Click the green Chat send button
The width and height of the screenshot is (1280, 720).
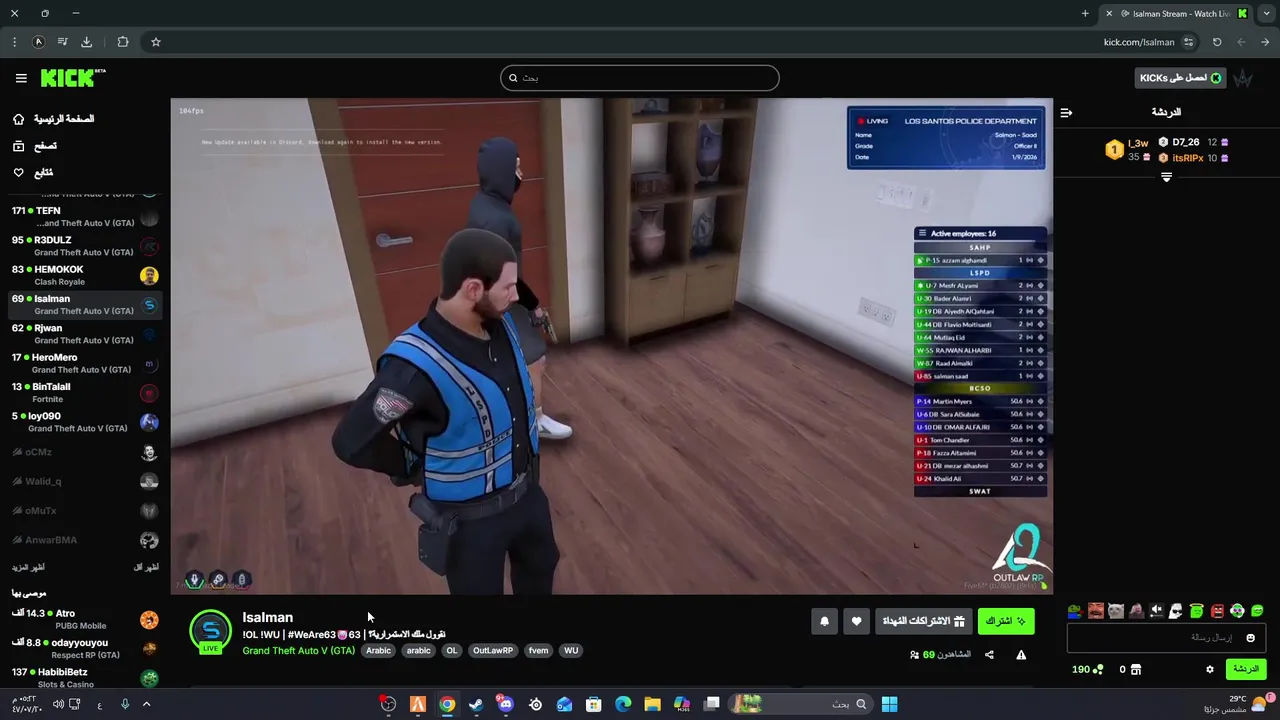pyautogui.click(x=1245, y=669)
